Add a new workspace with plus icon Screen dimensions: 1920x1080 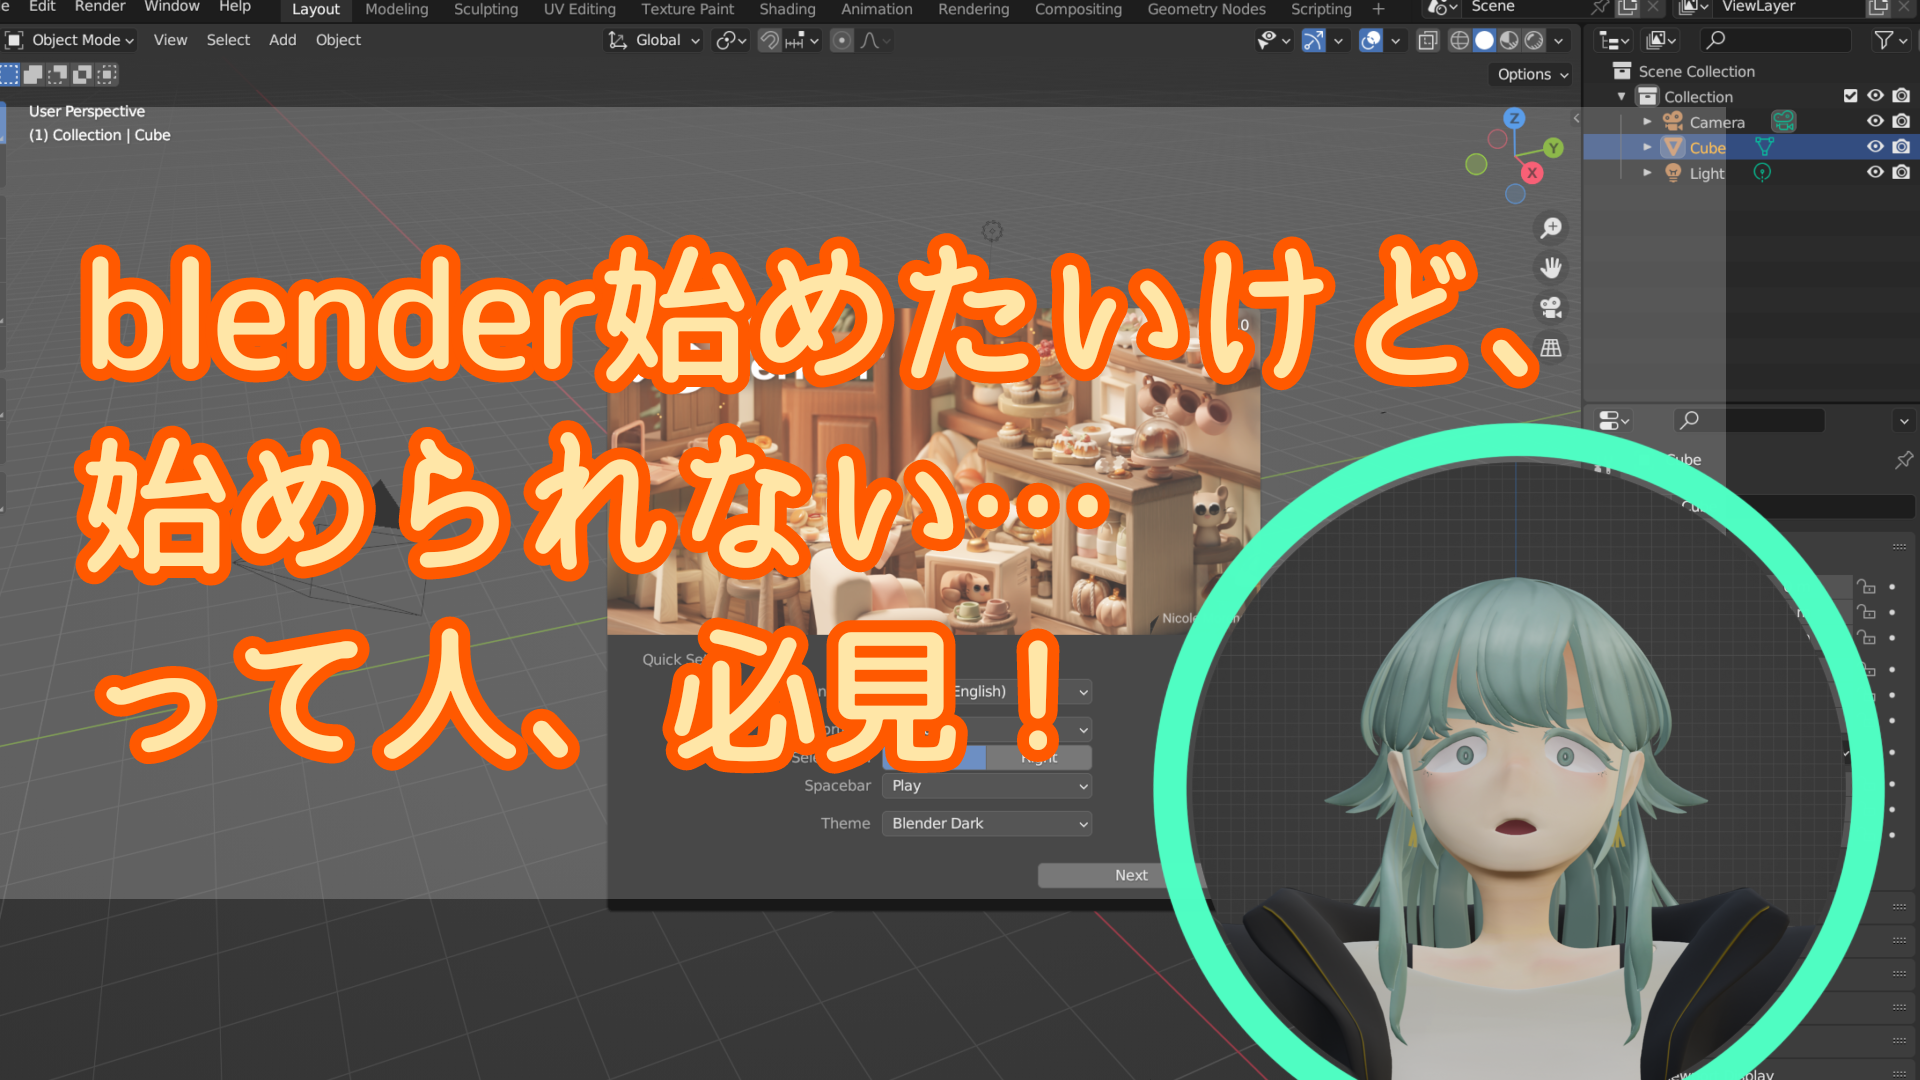pyautogui.click(x=1378, y=9)
